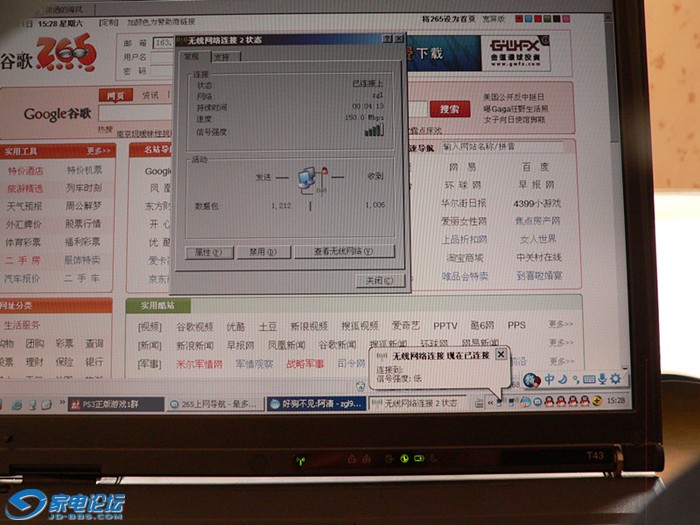700x525 pixels.
Task: Click the browser's vertical scrollbar
Action: [x=614, y=80]
